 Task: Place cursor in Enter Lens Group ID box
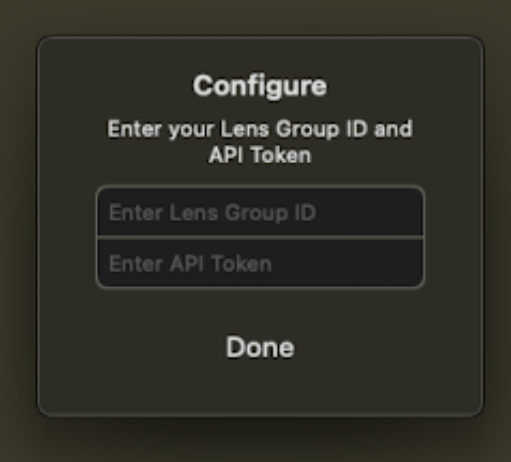(260, 212)
